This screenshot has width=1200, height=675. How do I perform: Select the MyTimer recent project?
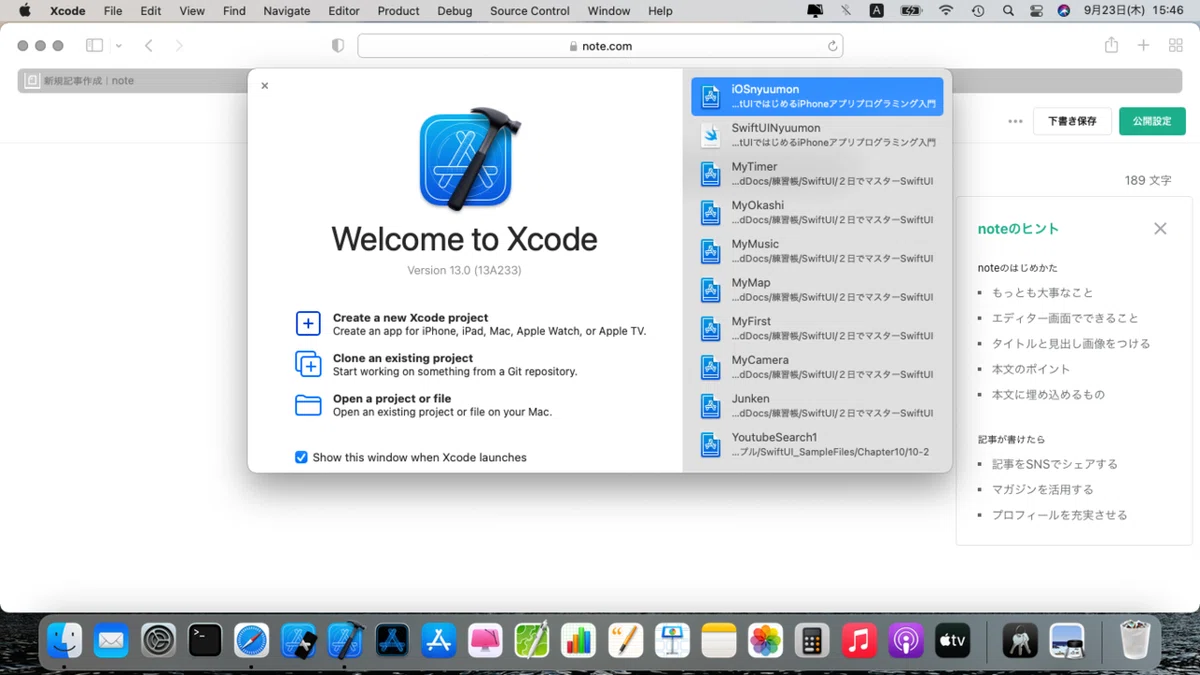coord(817,174)
